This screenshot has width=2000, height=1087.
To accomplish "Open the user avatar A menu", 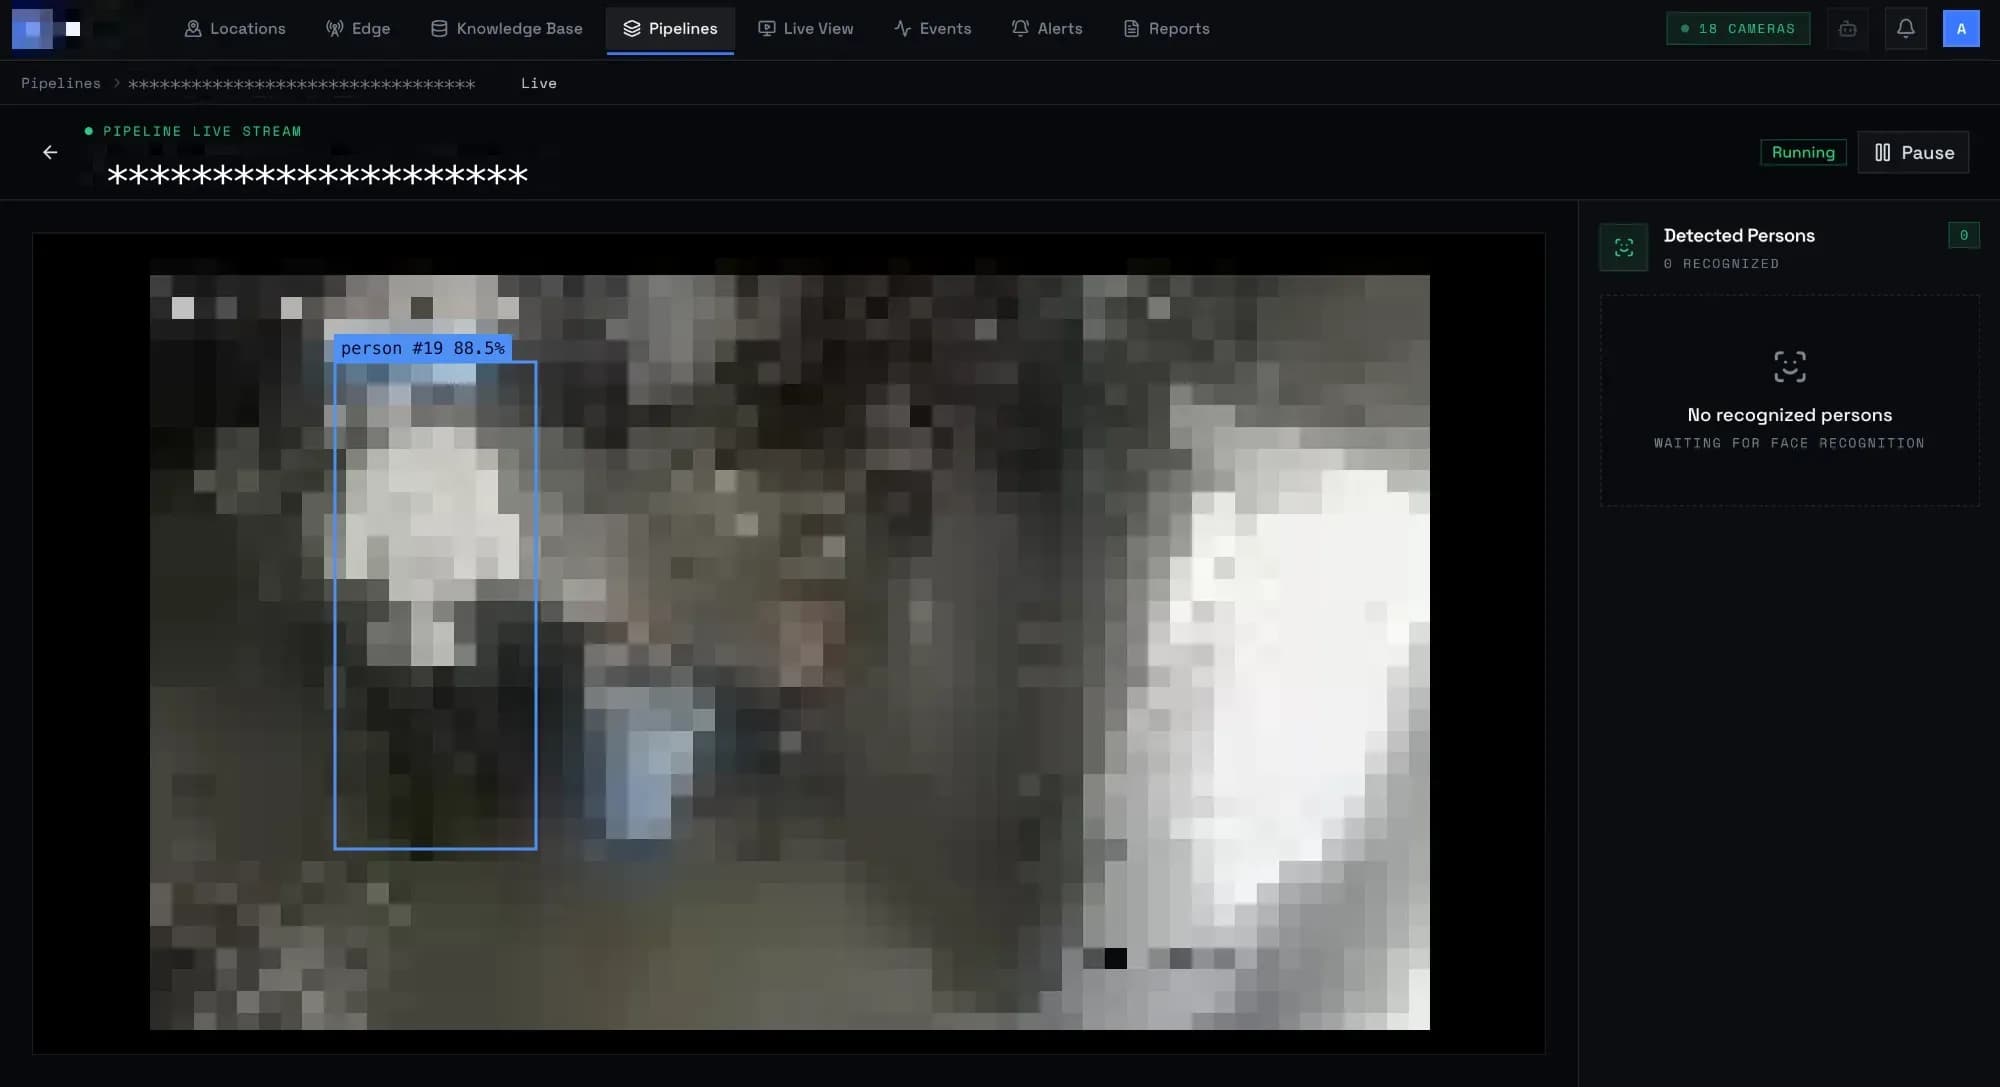I will pyautogui.click(x=1961, y=29).
